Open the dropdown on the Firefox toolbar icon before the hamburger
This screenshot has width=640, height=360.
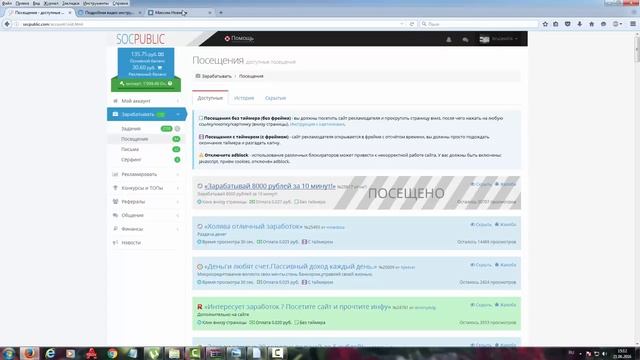pos(618,24)
